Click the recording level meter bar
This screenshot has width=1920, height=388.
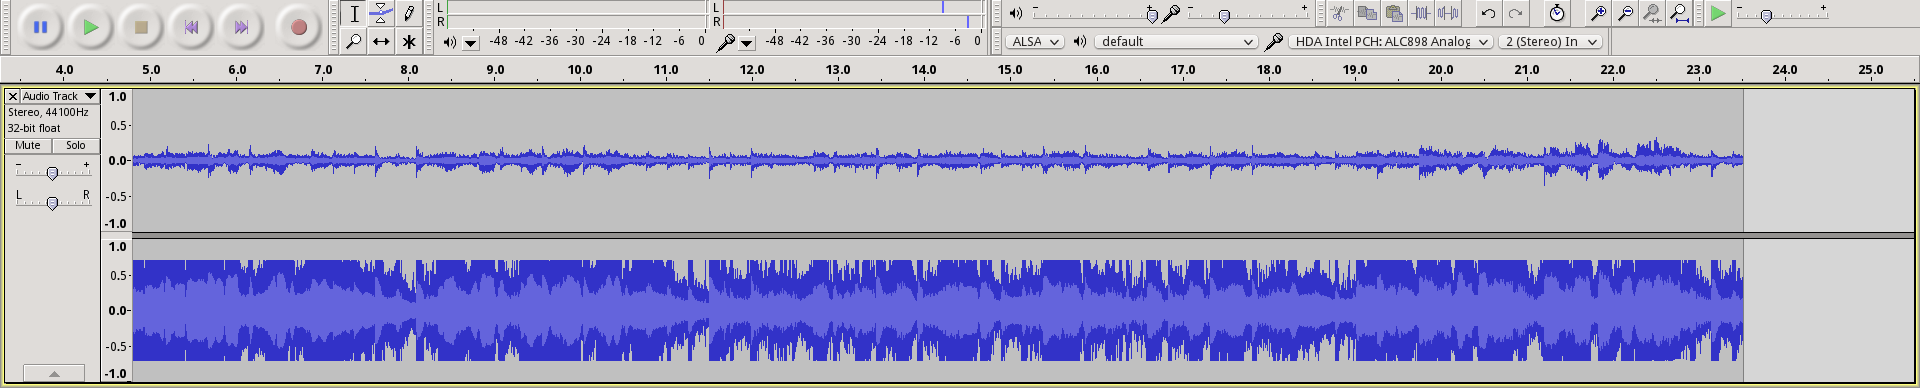point(853,14)
